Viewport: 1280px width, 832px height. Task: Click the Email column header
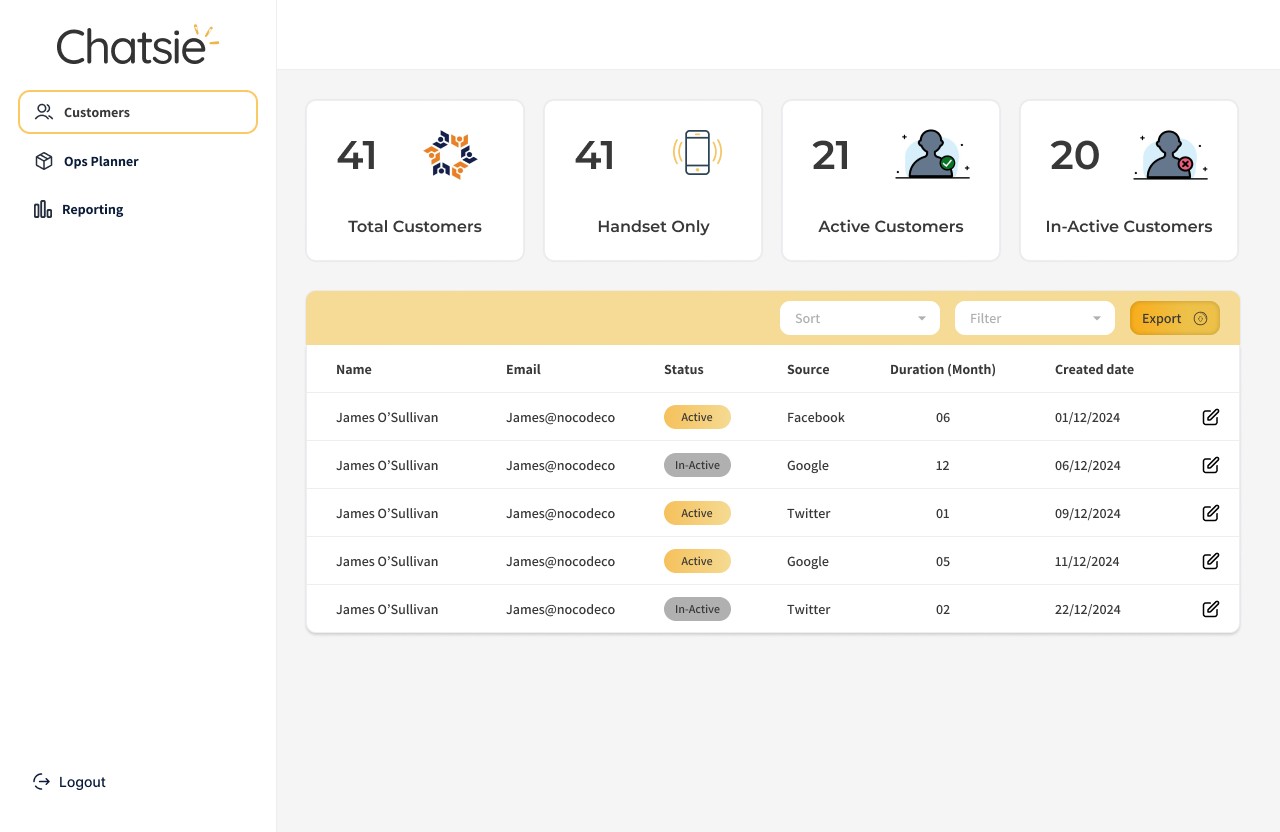(523, 369)
